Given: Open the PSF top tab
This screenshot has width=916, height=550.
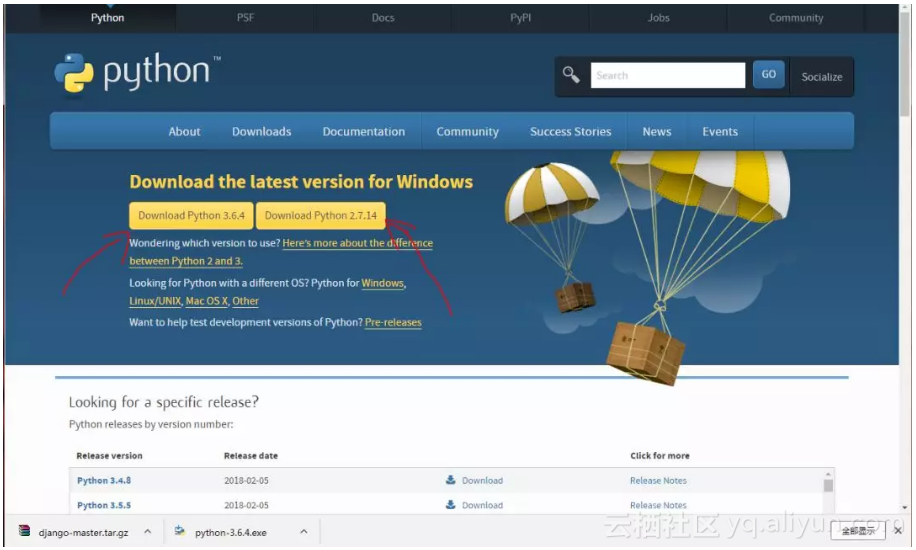Looking at the screenshot, I should click(245, 18).
